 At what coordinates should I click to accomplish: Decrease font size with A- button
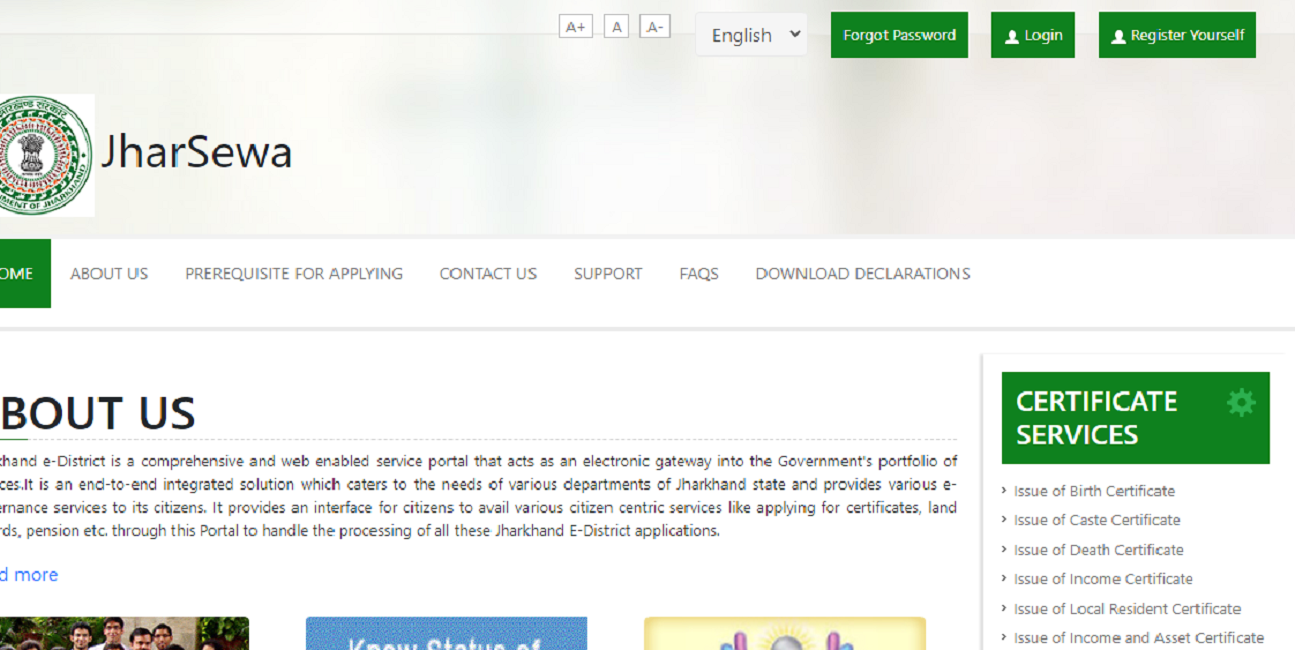click(x=654, y=27)
